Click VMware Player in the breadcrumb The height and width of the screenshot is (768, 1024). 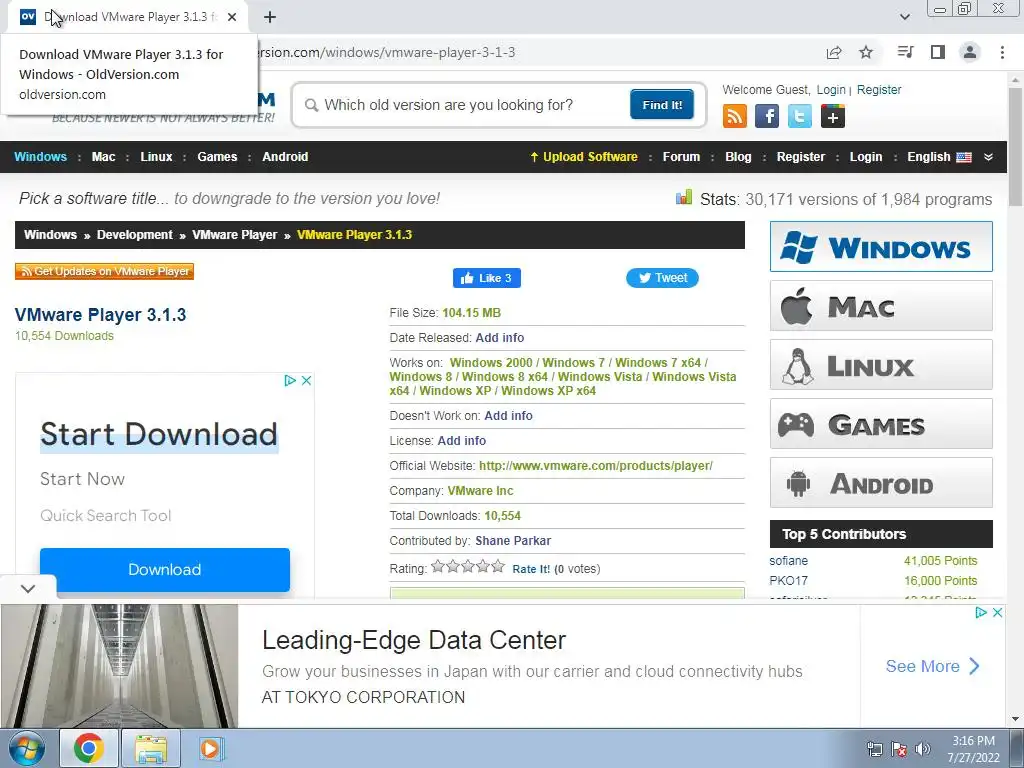234,235
